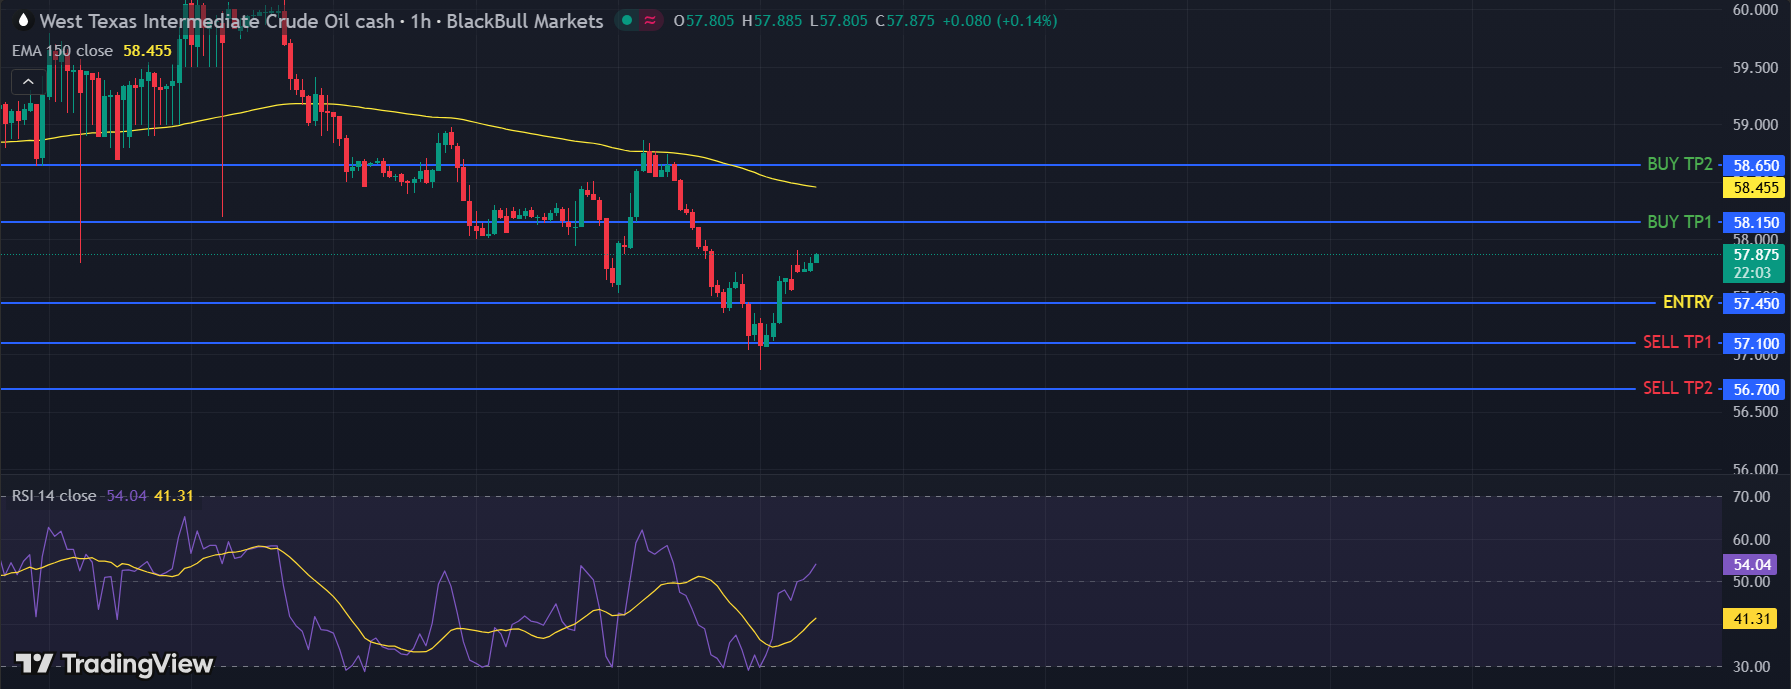Click the BUY TP1 line label

point(1679,222)
